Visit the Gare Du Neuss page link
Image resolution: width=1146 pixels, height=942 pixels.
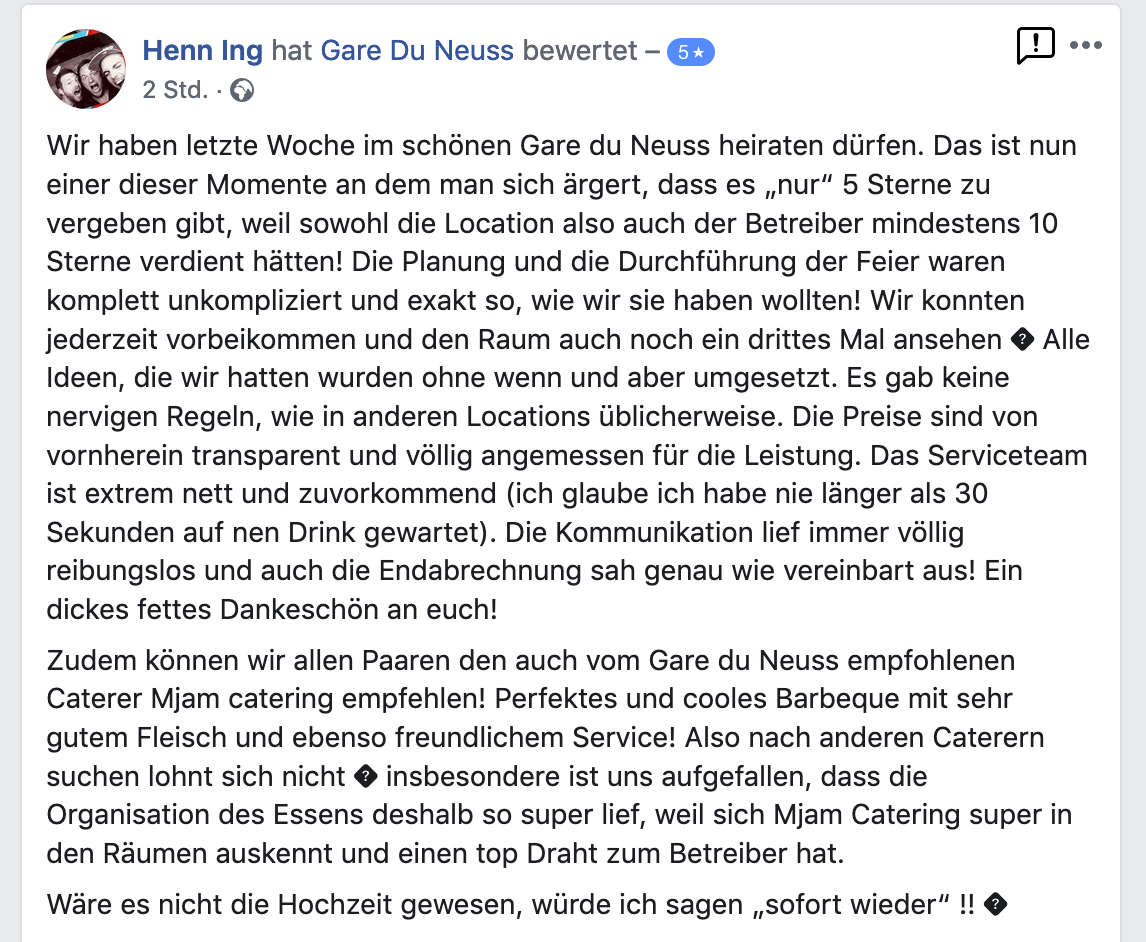pyautogui.click(x=417, y=50)
